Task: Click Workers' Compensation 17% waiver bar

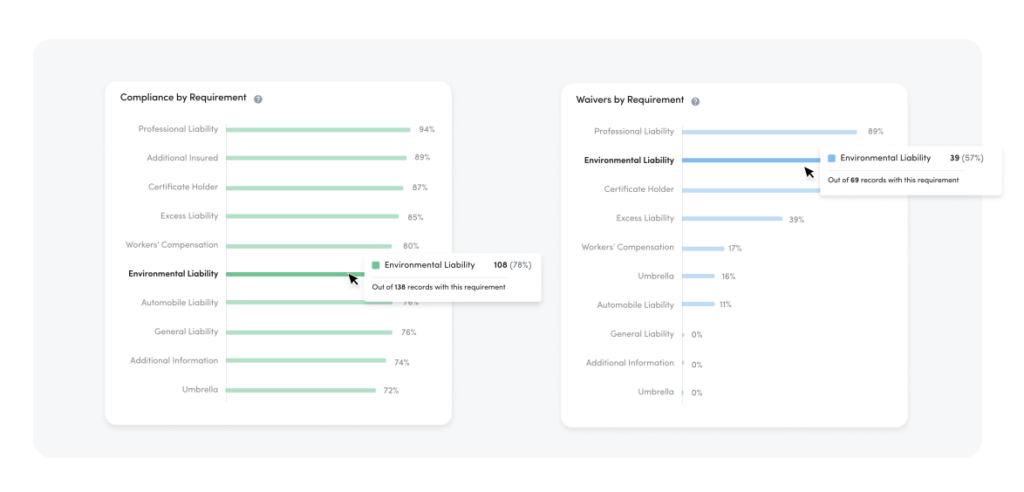Action: [703, 248]
